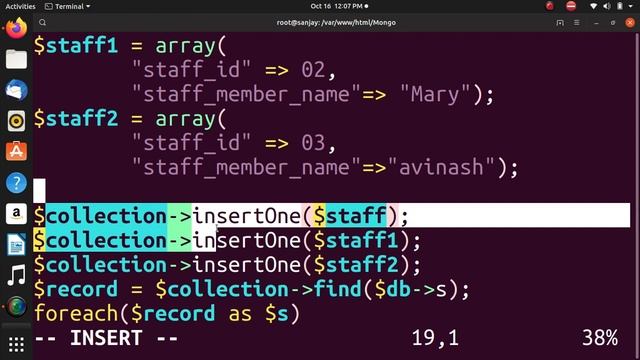Open Firefox from the dock

click(16, 29)
